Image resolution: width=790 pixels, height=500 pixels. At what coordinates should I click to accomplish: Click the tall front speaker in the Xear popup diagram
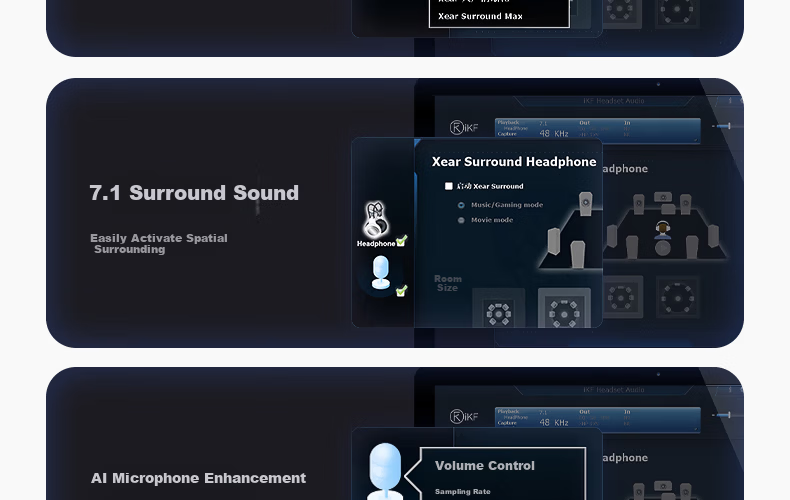click(x=585, y=204)
